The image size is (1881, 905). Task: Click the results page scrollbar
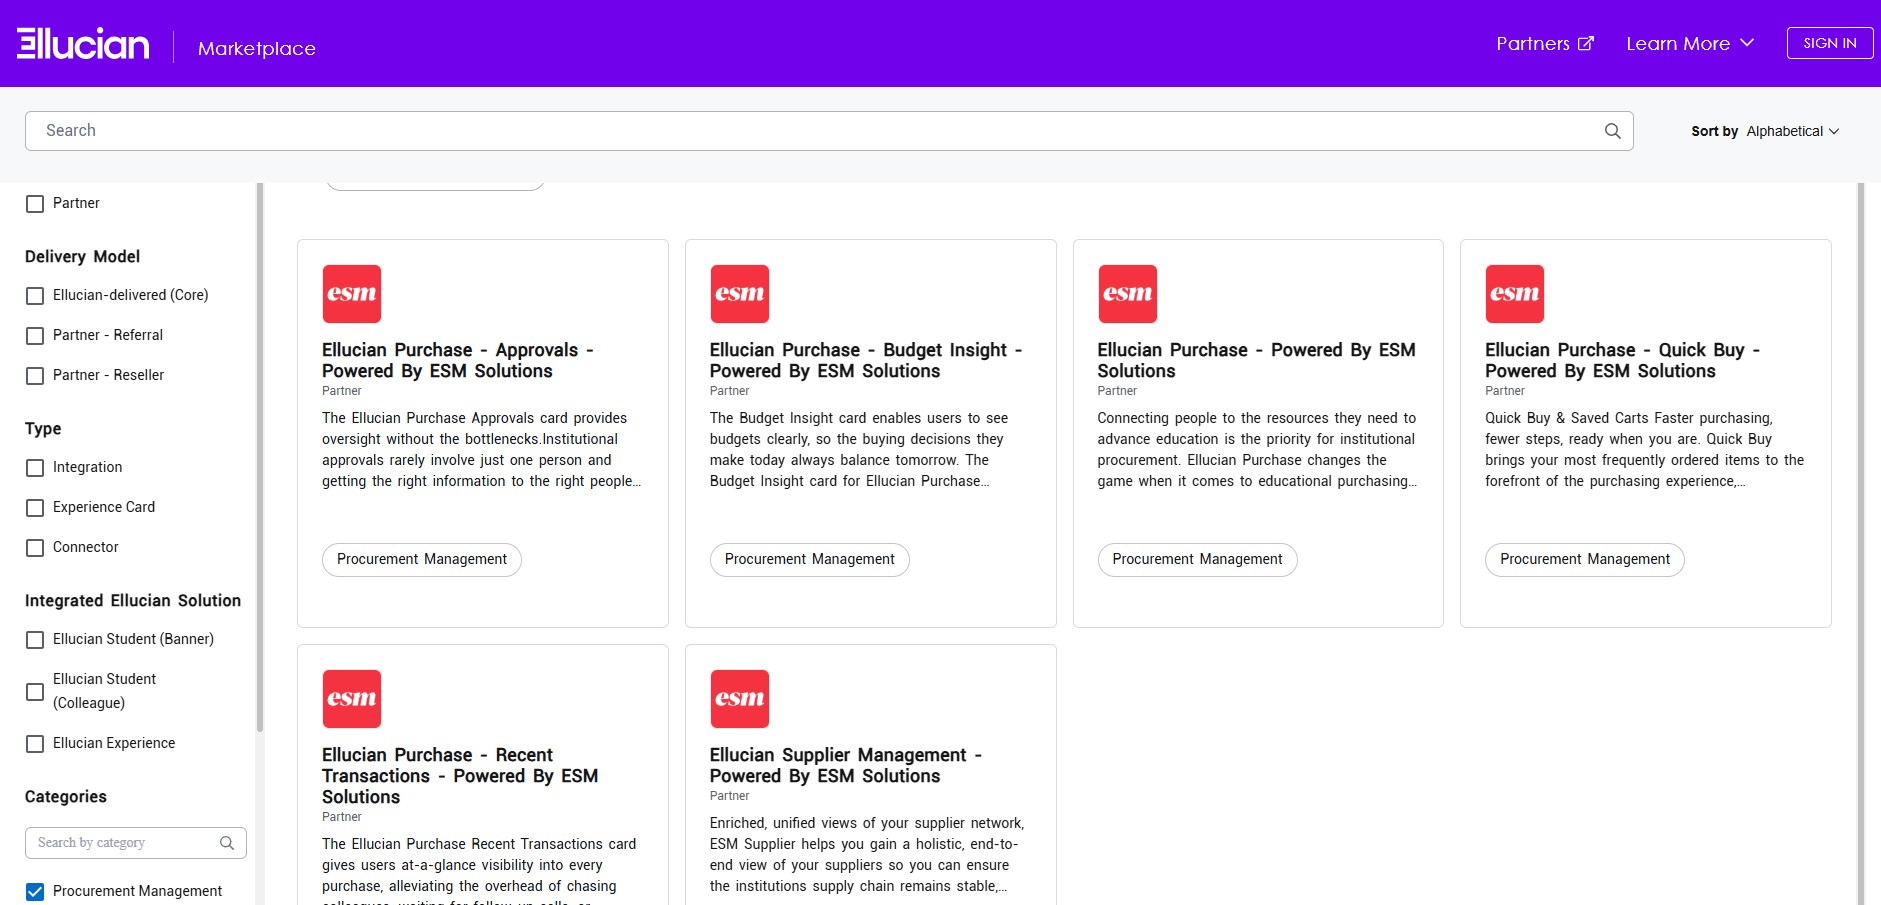coord(1861,544)
